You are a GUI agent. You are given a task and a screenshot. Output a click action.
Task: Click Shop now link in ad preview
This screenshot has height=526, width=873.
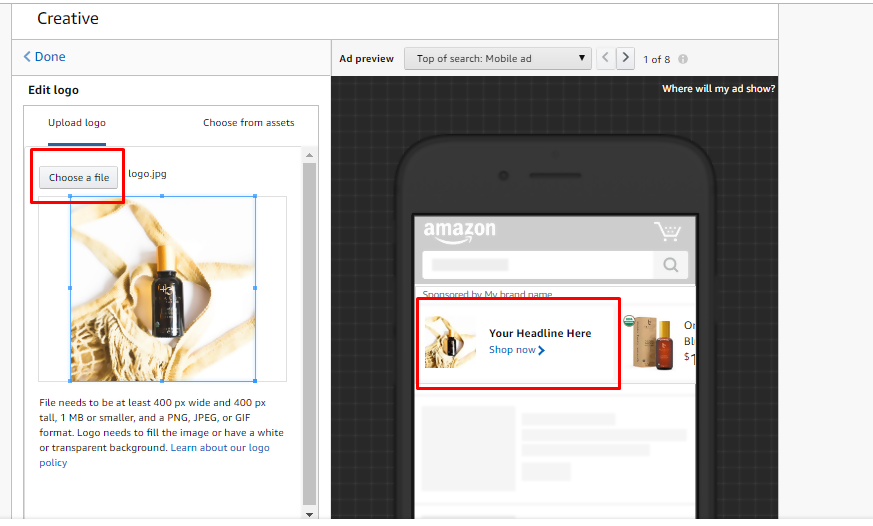(517, 350)
